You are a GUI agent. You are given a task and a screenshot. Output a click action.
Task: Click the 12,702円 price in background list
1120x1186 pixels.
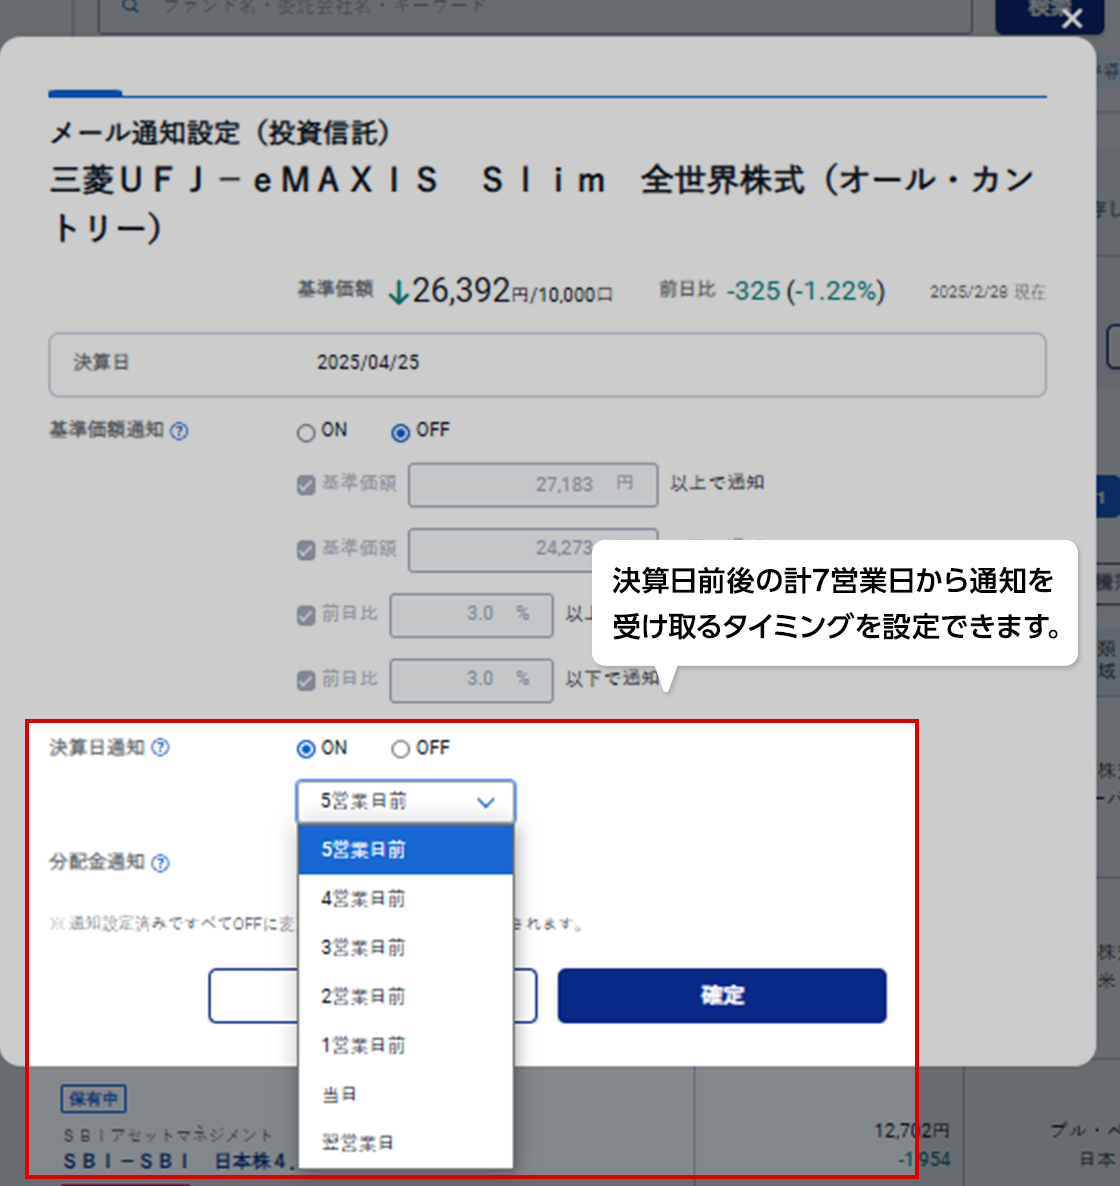tap(911, 1131)
